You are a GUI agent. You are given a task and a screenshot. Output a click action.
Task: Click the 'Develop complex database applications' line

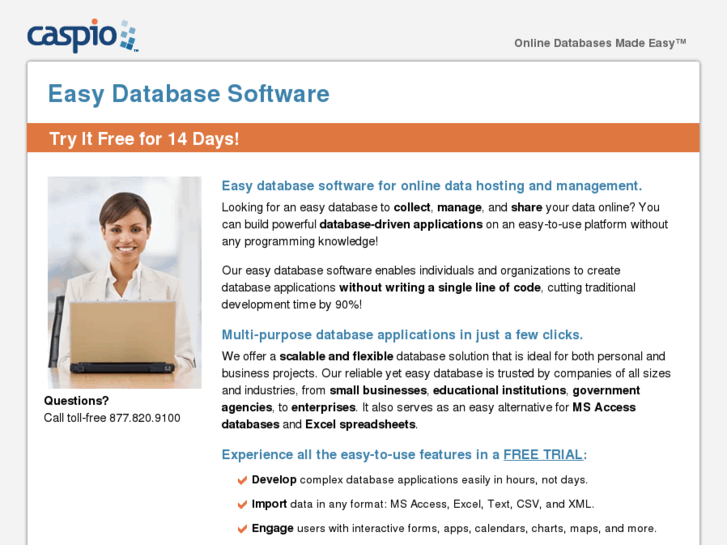pyautogui.click(x=420, y=480)
